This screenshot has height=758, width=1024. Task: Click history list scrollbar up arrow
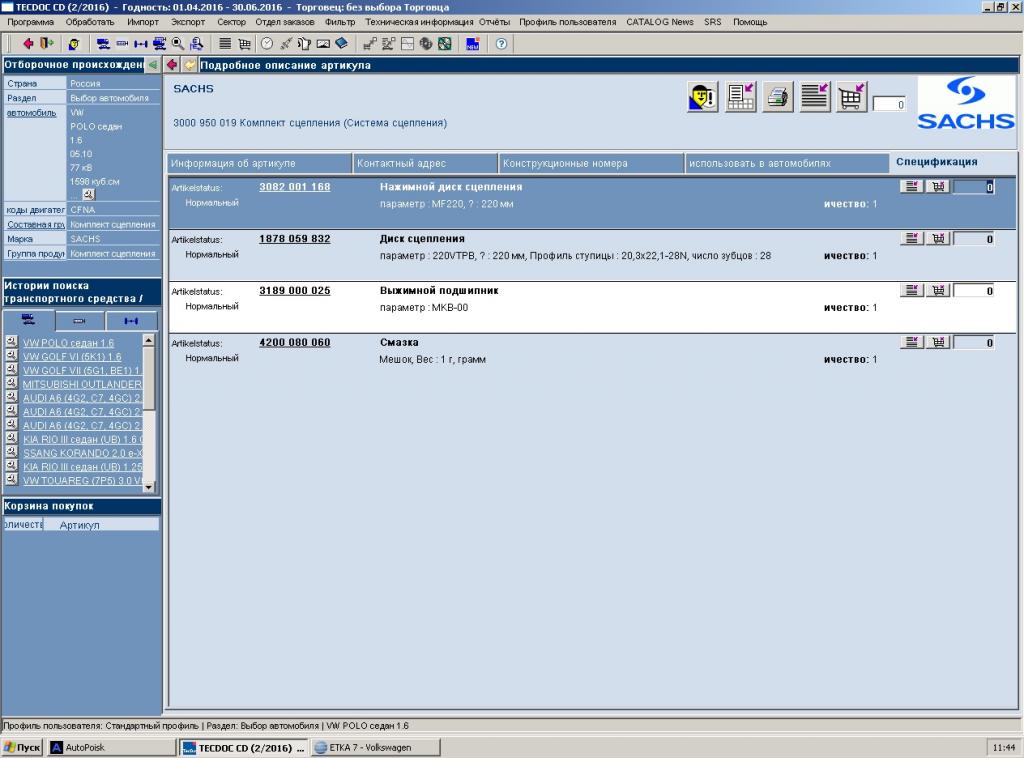[x=149, y=340]
